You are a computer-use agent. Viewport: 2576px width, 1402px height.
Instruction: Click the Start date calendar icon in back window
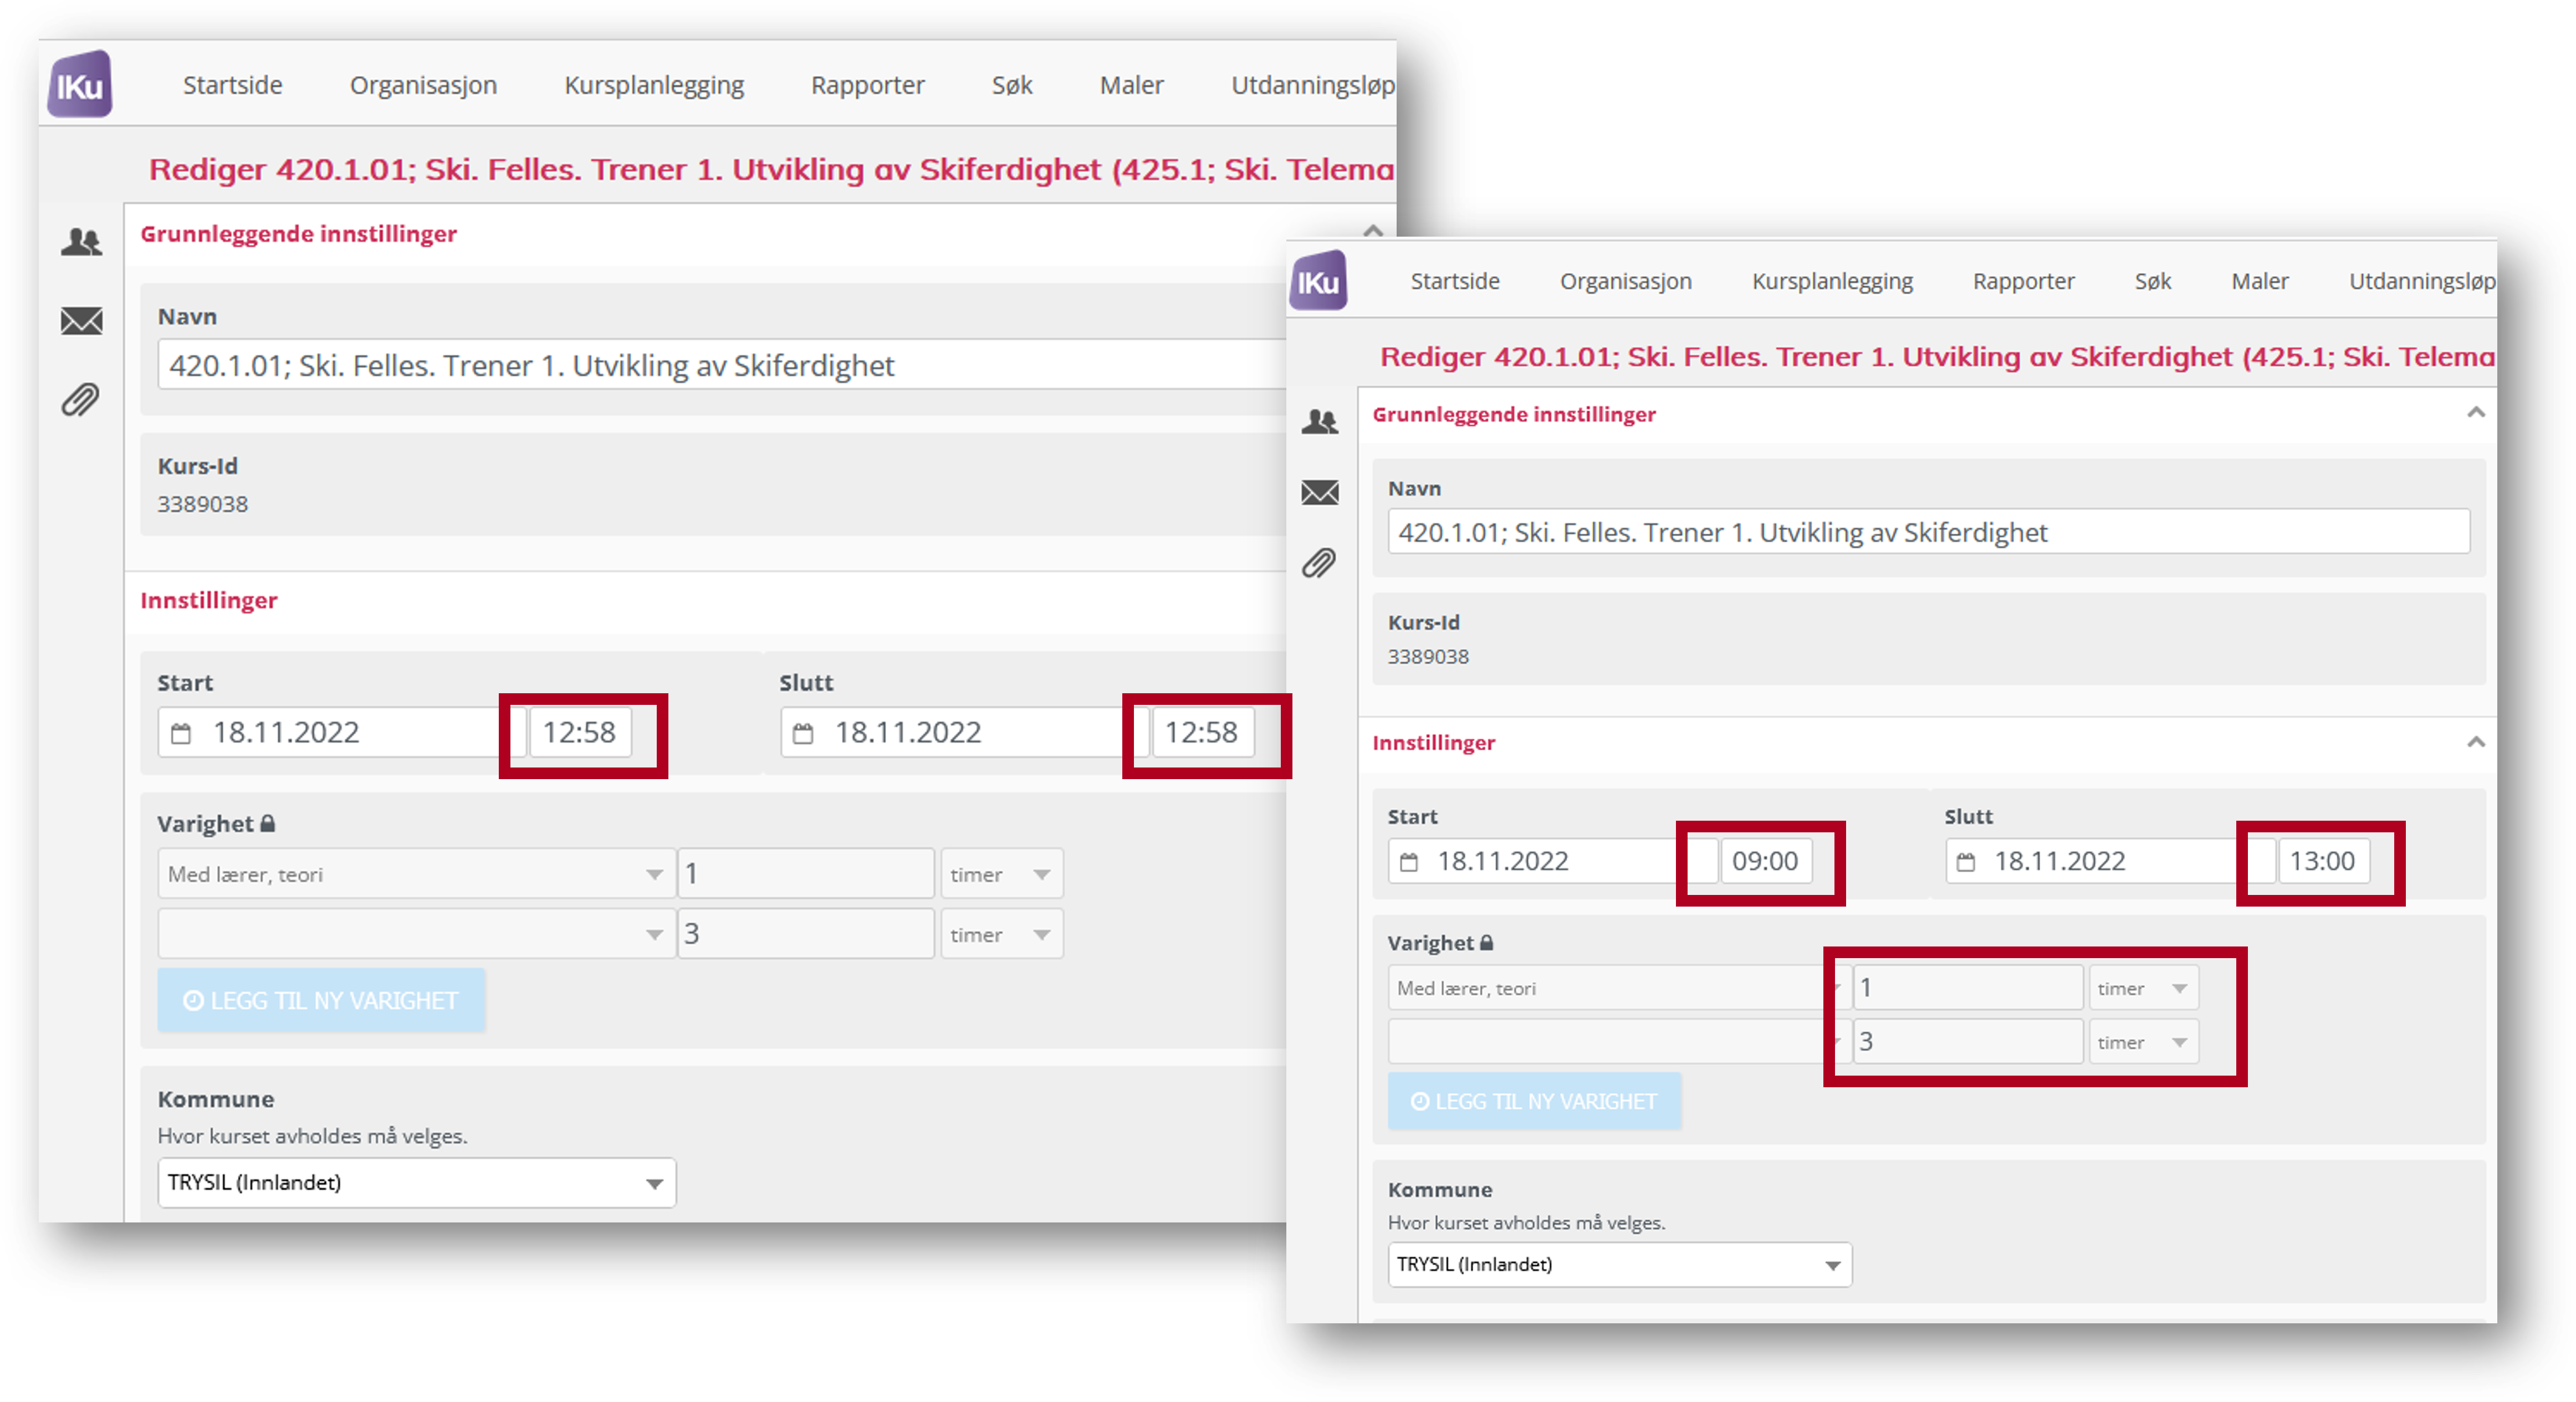click(x=181, y=733)
